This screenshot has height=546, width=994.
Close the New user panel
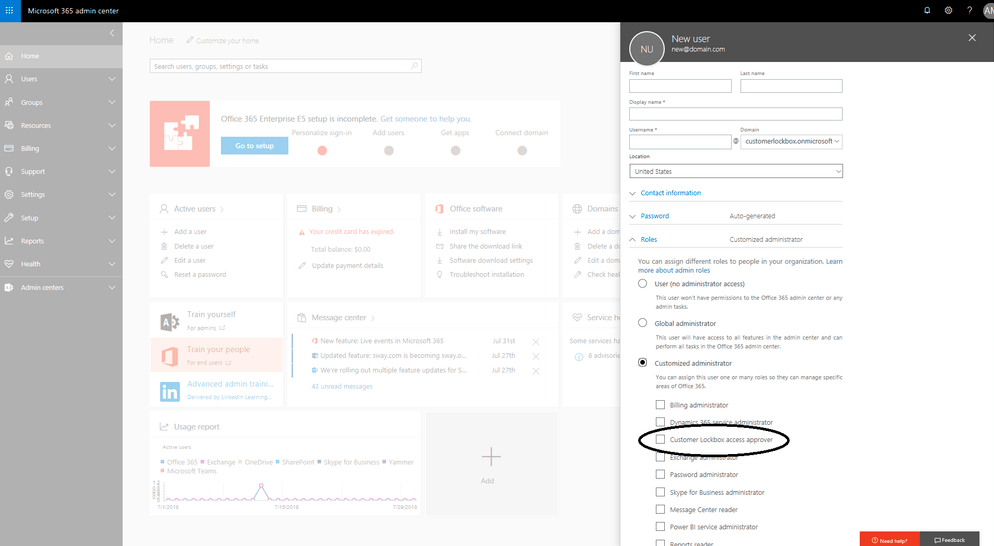(x=972, y=37)
